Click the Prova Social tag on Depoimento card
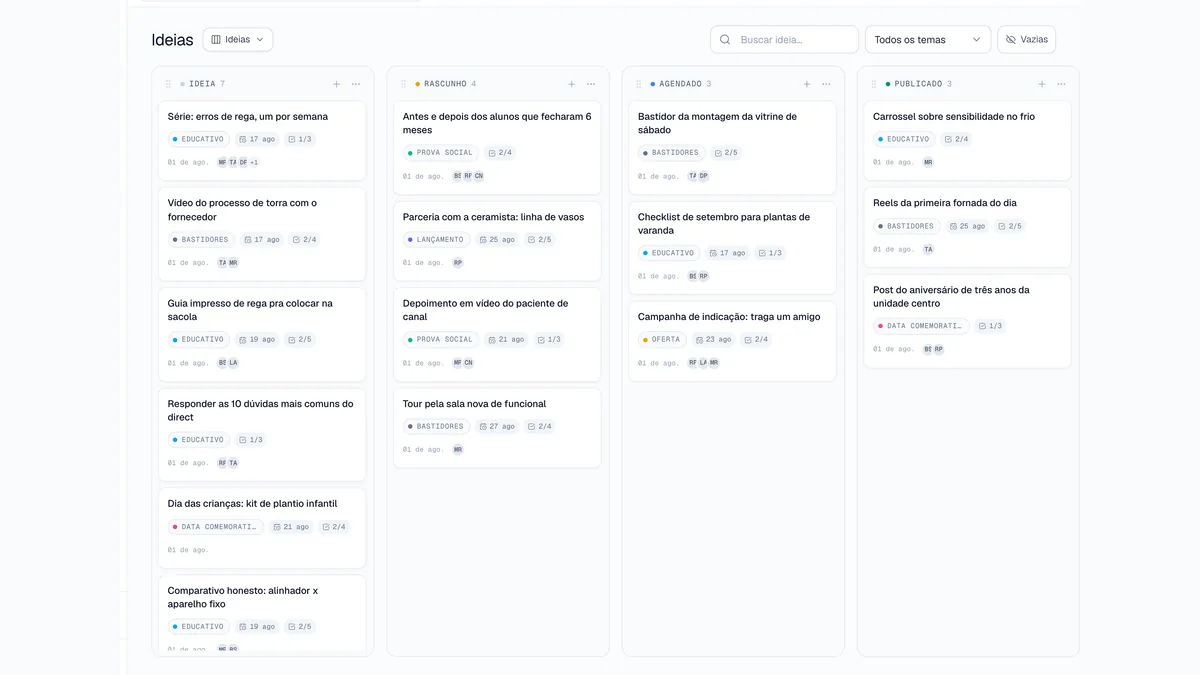 [441, 340]
